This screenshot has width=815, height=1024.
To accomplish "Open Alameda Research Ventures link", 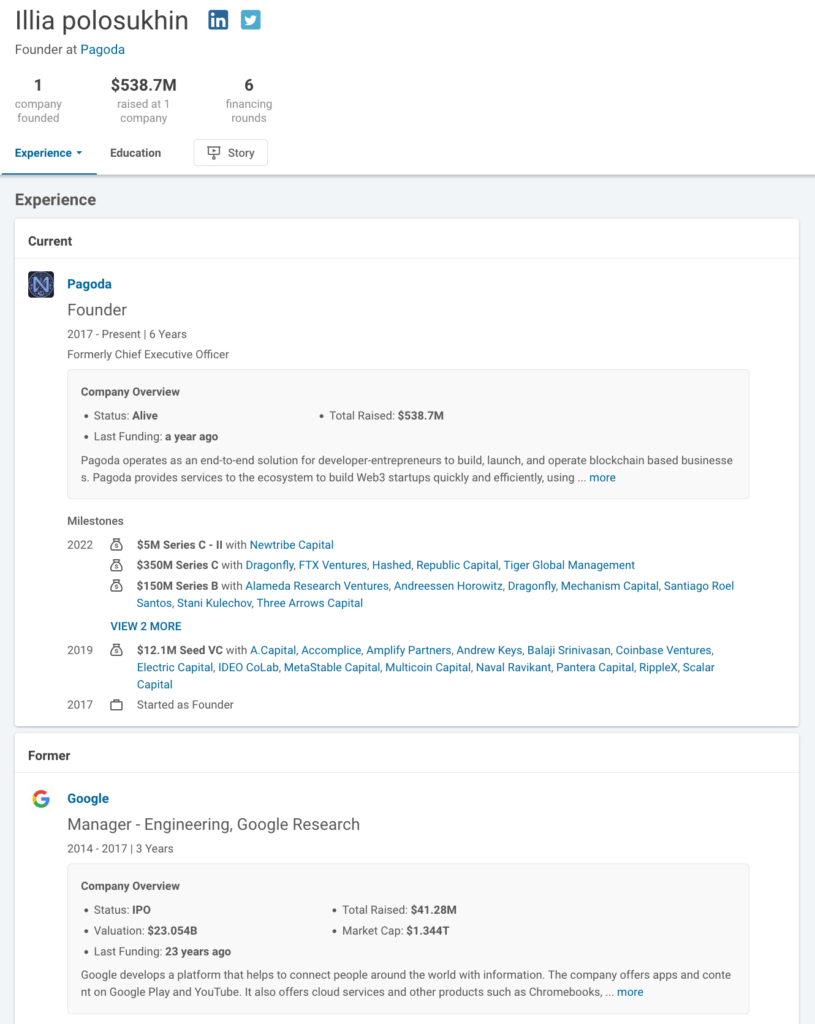I will coord(317,586).
